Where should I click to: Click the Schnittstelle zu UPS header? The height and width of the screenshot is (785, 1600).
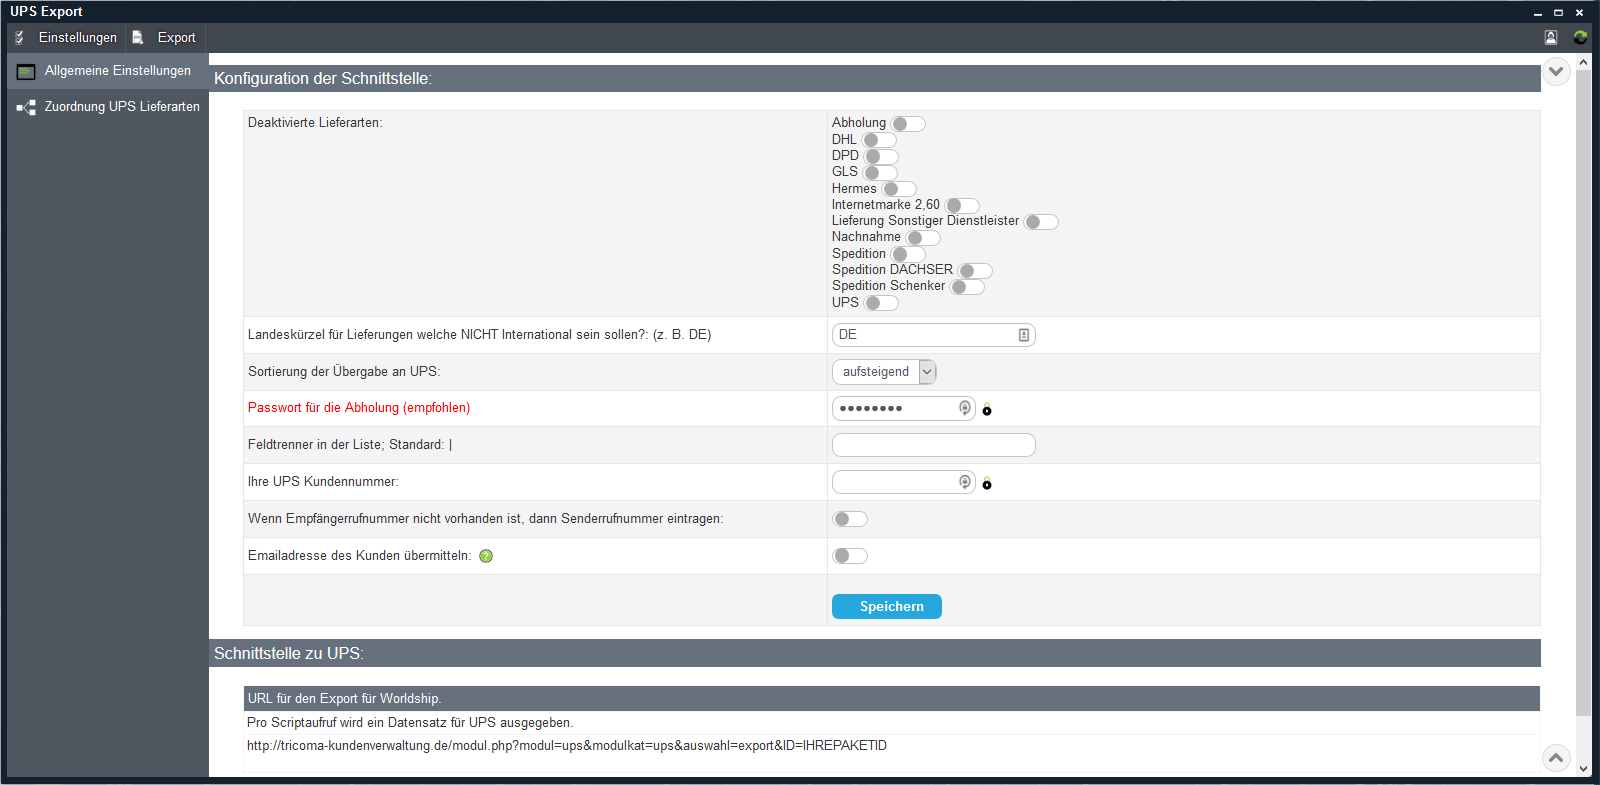pyautogui.click(x=875, y=653)
